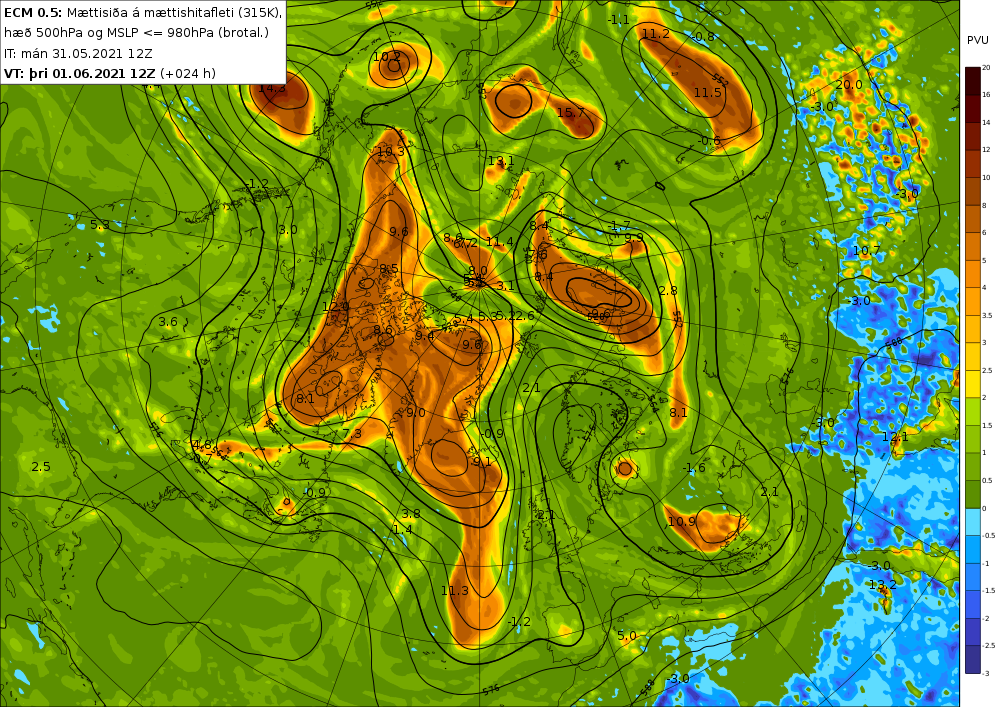Click the '5.3' value label in the upper left
This screenshot has width=1000, height=707.
(99, 225)
